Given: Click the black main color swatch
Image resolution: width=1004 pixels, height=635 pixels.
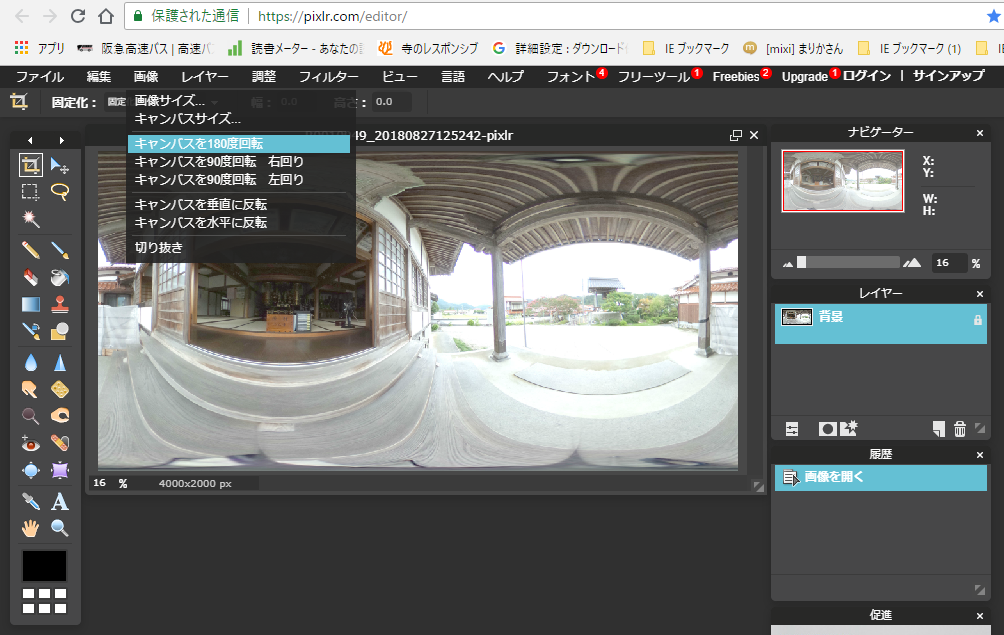Looking at the screenshot, I should coord(44,567).
